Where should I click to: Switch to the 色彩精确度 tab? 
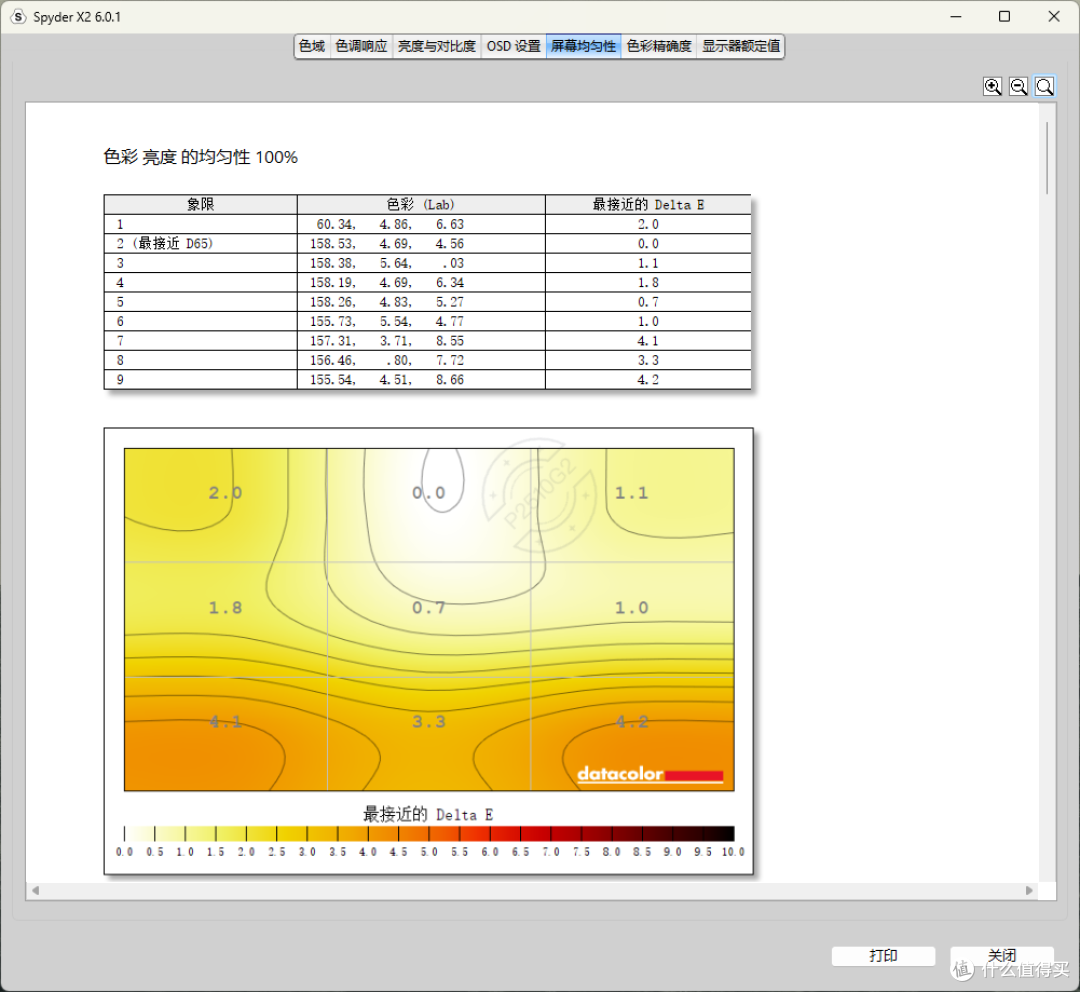click(x=658, y=46)
